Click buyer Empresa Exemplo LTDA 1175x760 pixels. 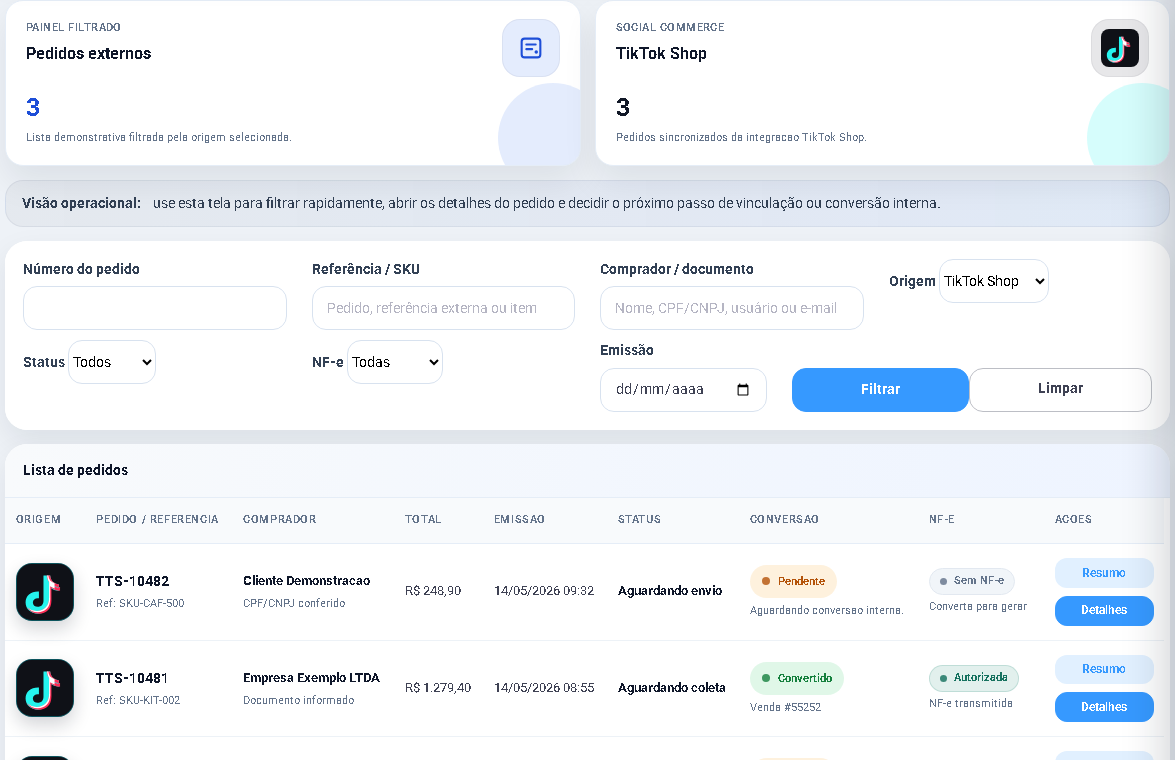pyautogui.click(x=312, y=678)
